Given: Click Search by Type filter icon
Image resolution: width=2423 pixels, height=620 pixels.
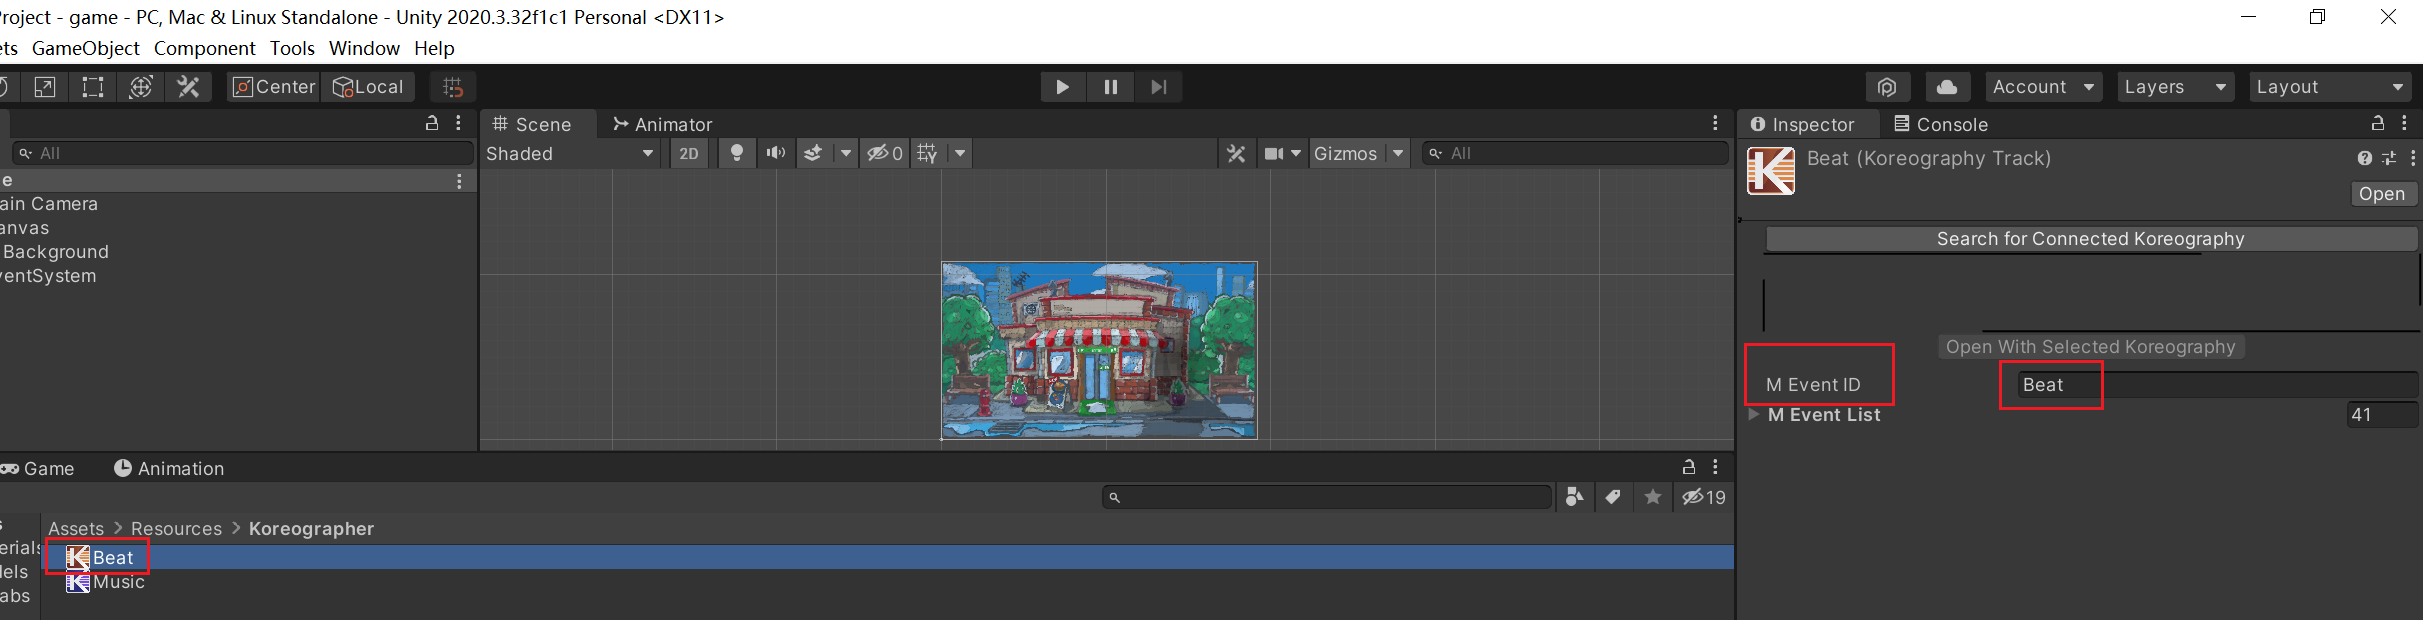Looking at the screenshot, I should pyautogui.click(x=1575, y=497).
